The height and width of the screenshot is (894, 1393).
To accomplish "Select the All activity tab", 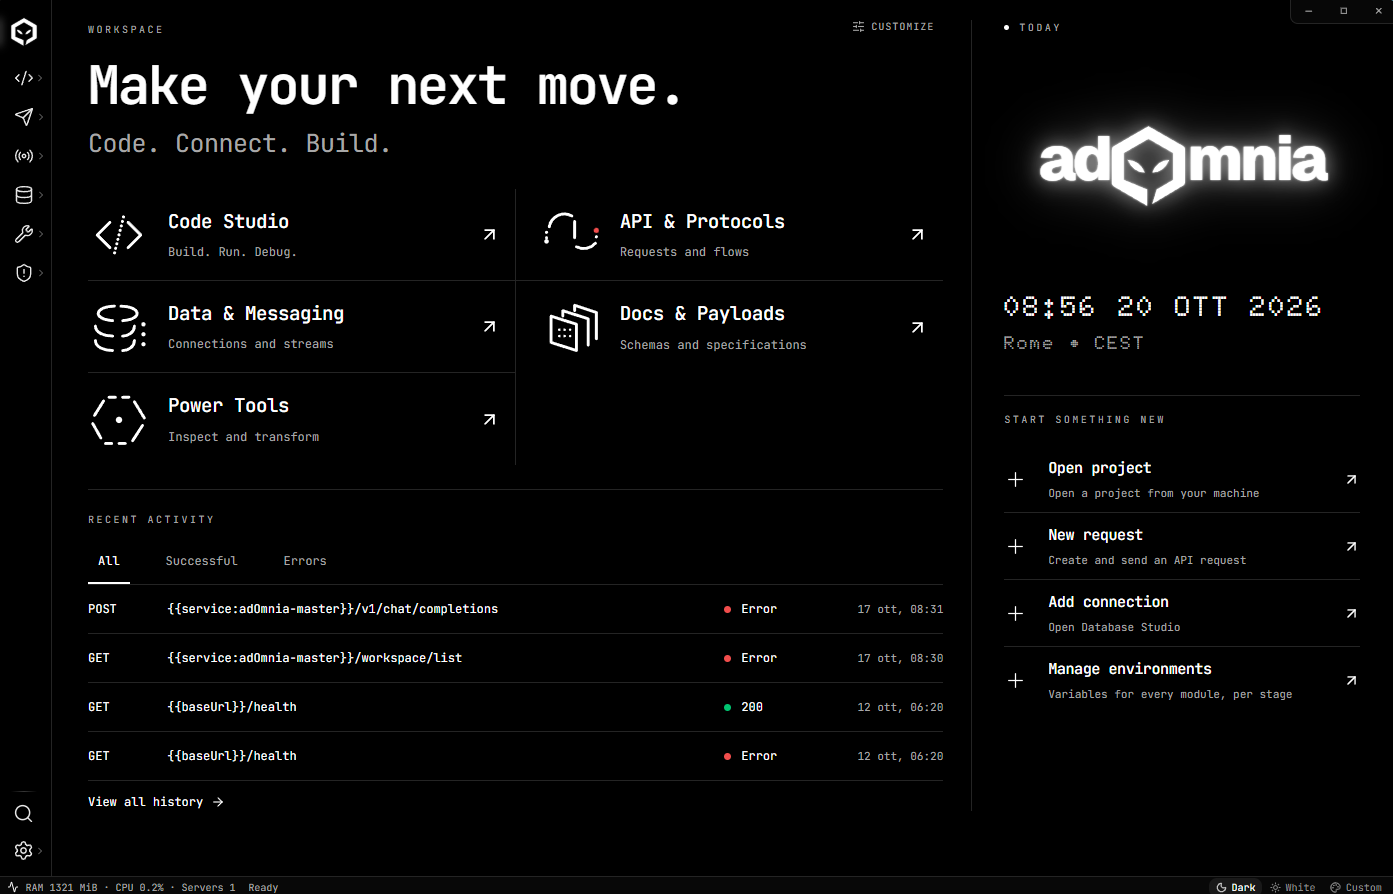I will coord(109,561).
